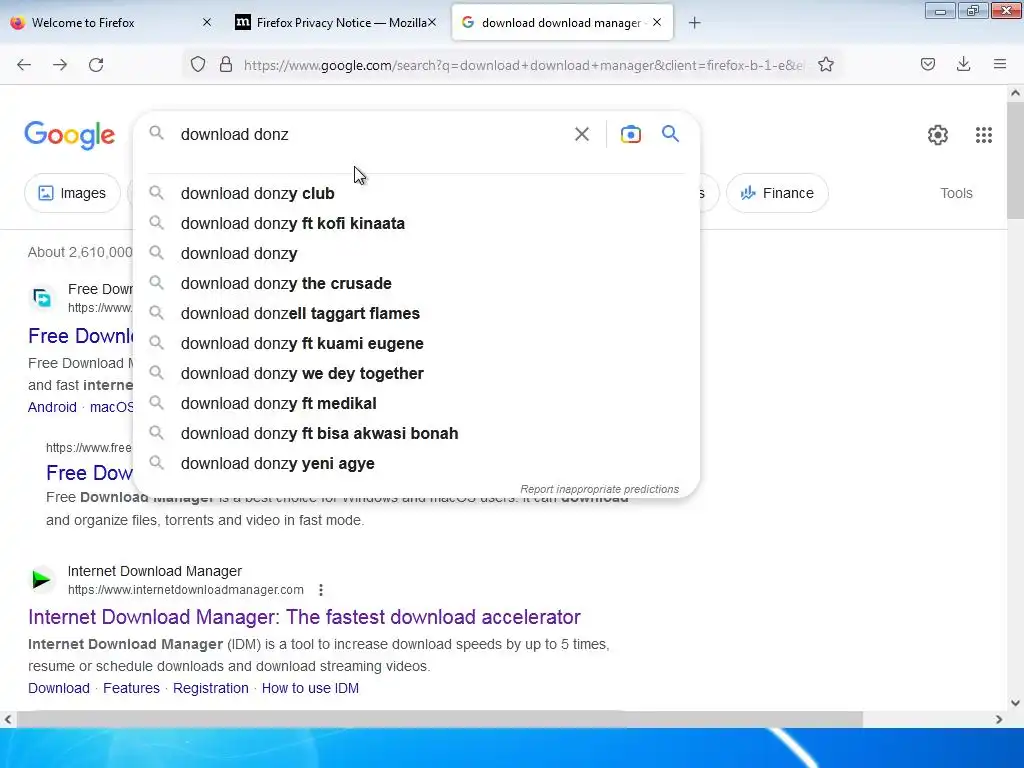View site security via padlock icon
Viewport: 1024px width, 768px height.
pyautogui.click(x=226, y=65)
